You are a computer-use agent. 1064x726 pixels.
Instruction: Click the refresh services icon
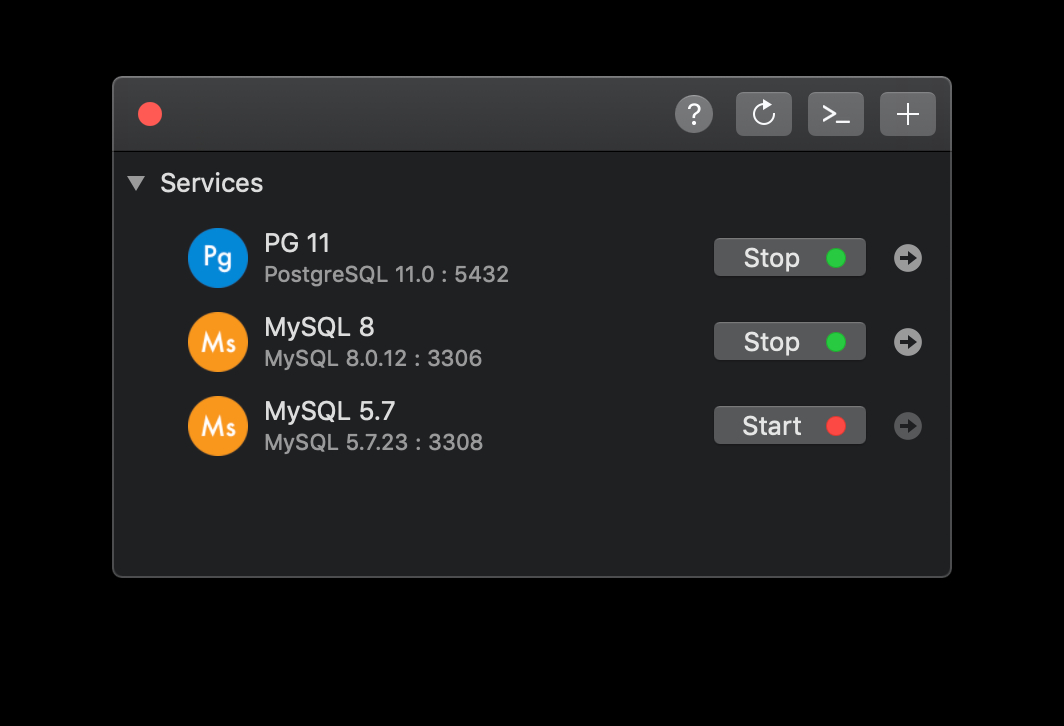pyautogui.click(x=764, y=114)
